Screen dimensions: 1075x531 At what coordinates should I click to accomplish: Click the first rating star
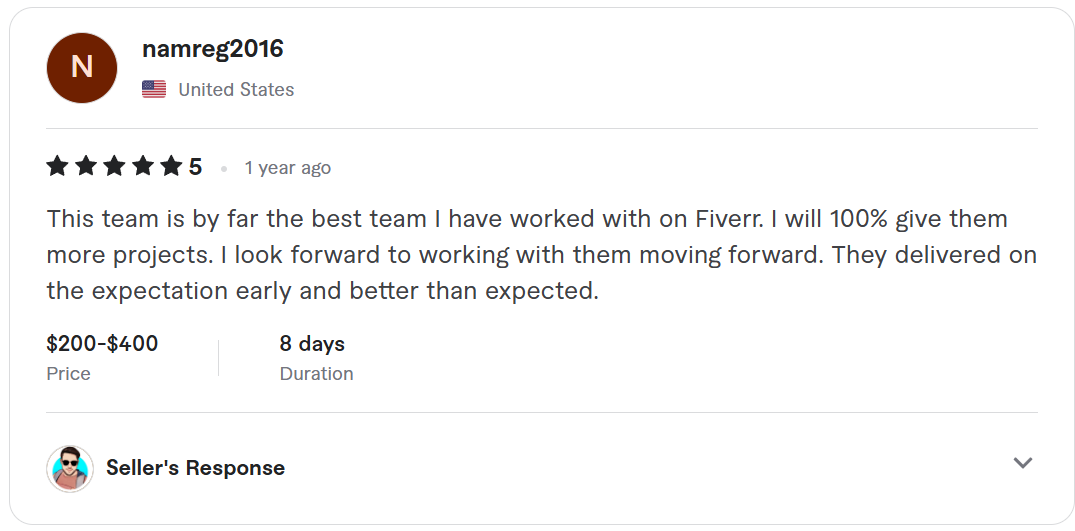click(57, 167)
